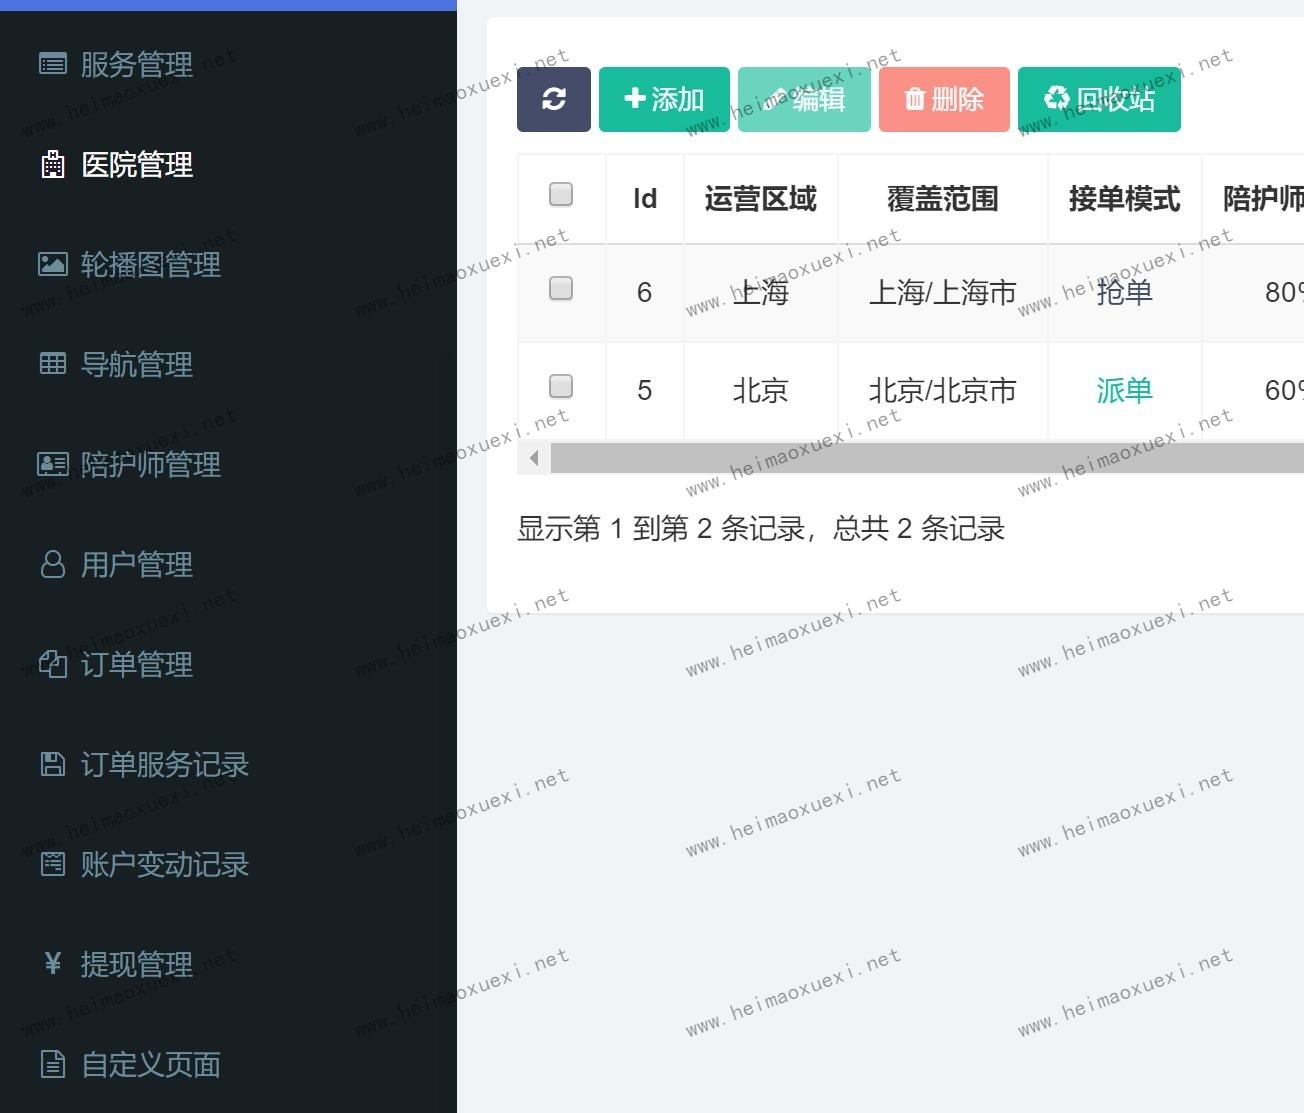Screen dimensions: 1304x1113
Task: Check the row checkbox for Id 5
Action: click(x=561, y=386)
